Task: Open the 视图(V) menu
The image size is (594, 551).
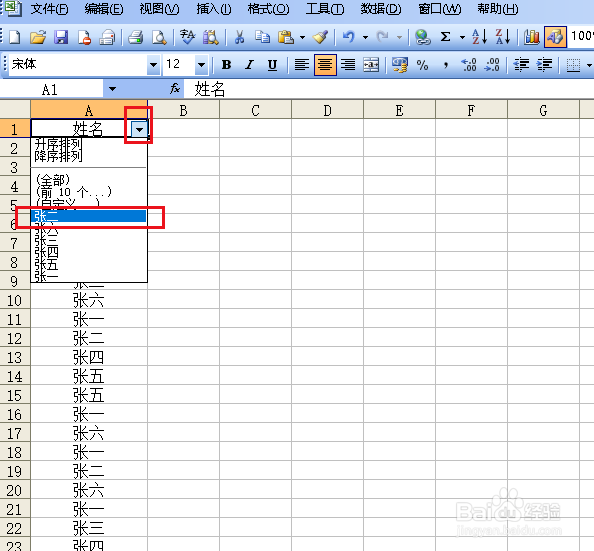Action: pos(159,9)
